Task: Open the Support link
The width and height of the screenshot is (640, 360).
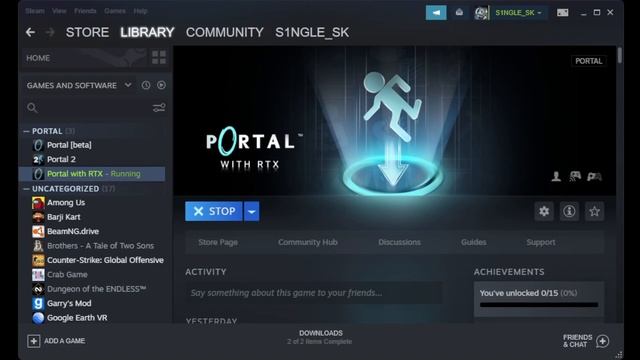Action: tap(541, 242)
